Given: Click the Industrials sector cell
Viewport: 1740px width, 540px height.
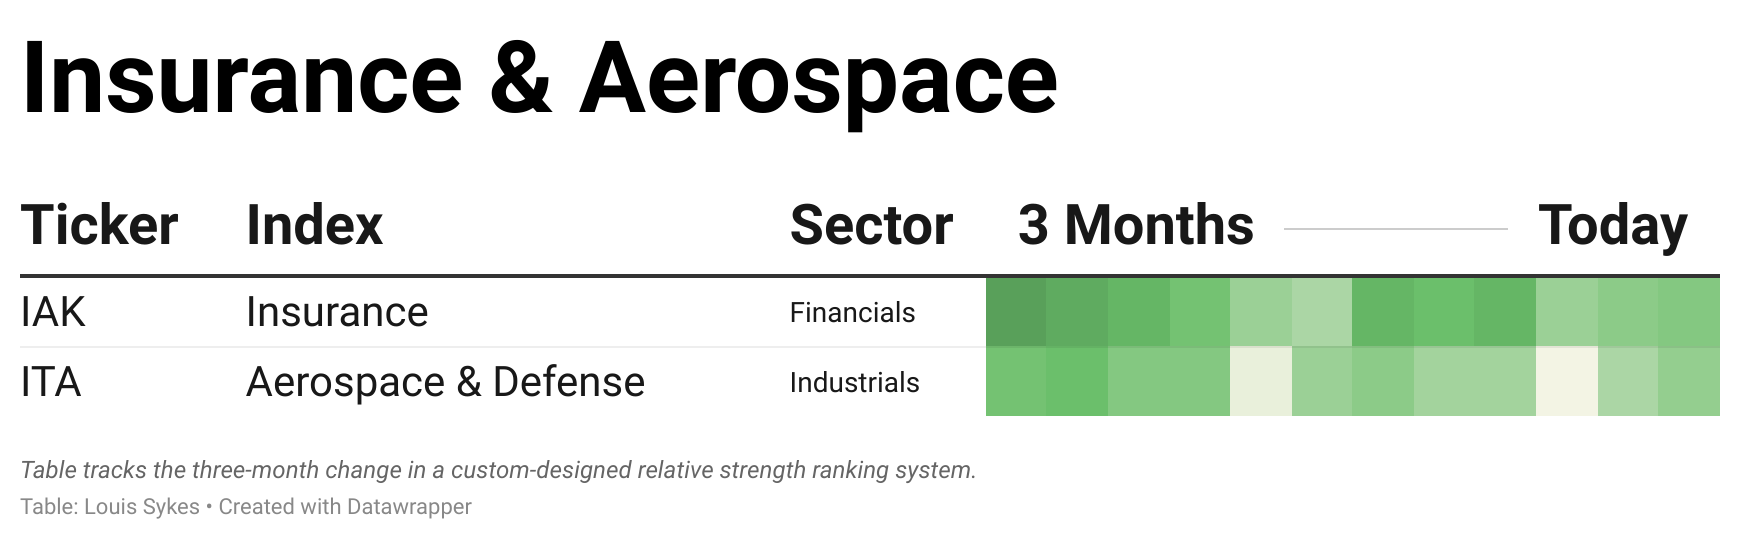Looking at the screenshot, I should pyautogui.click(x=854, y=383).
